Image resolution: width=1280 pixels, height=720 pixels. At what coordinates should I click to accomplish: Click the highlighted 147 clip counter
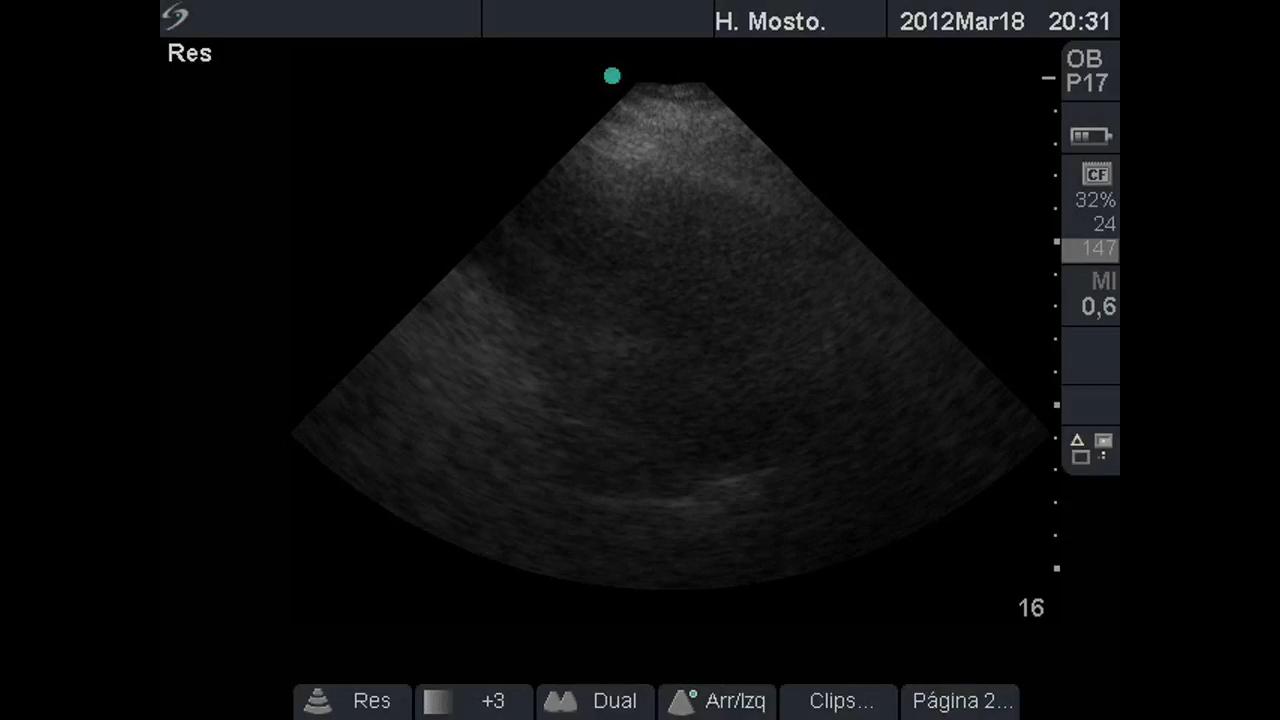[x=1097, y=249]
